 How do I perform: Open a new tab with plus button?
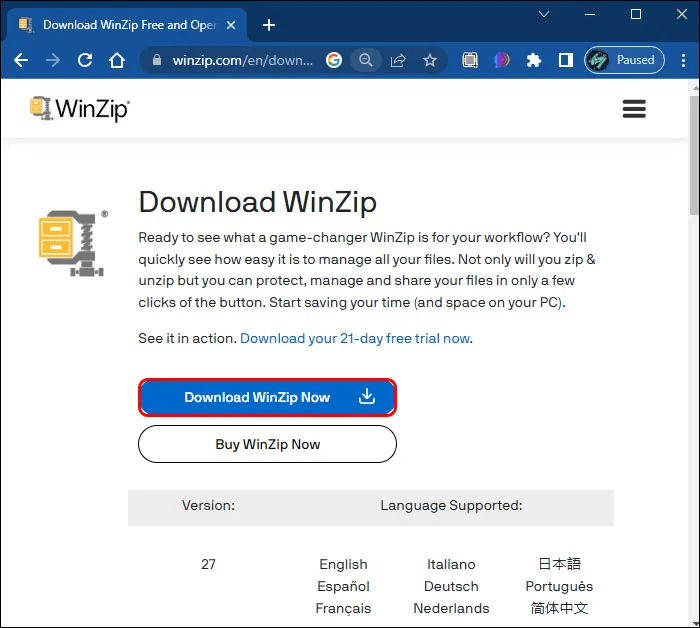(x=269, y=25)
